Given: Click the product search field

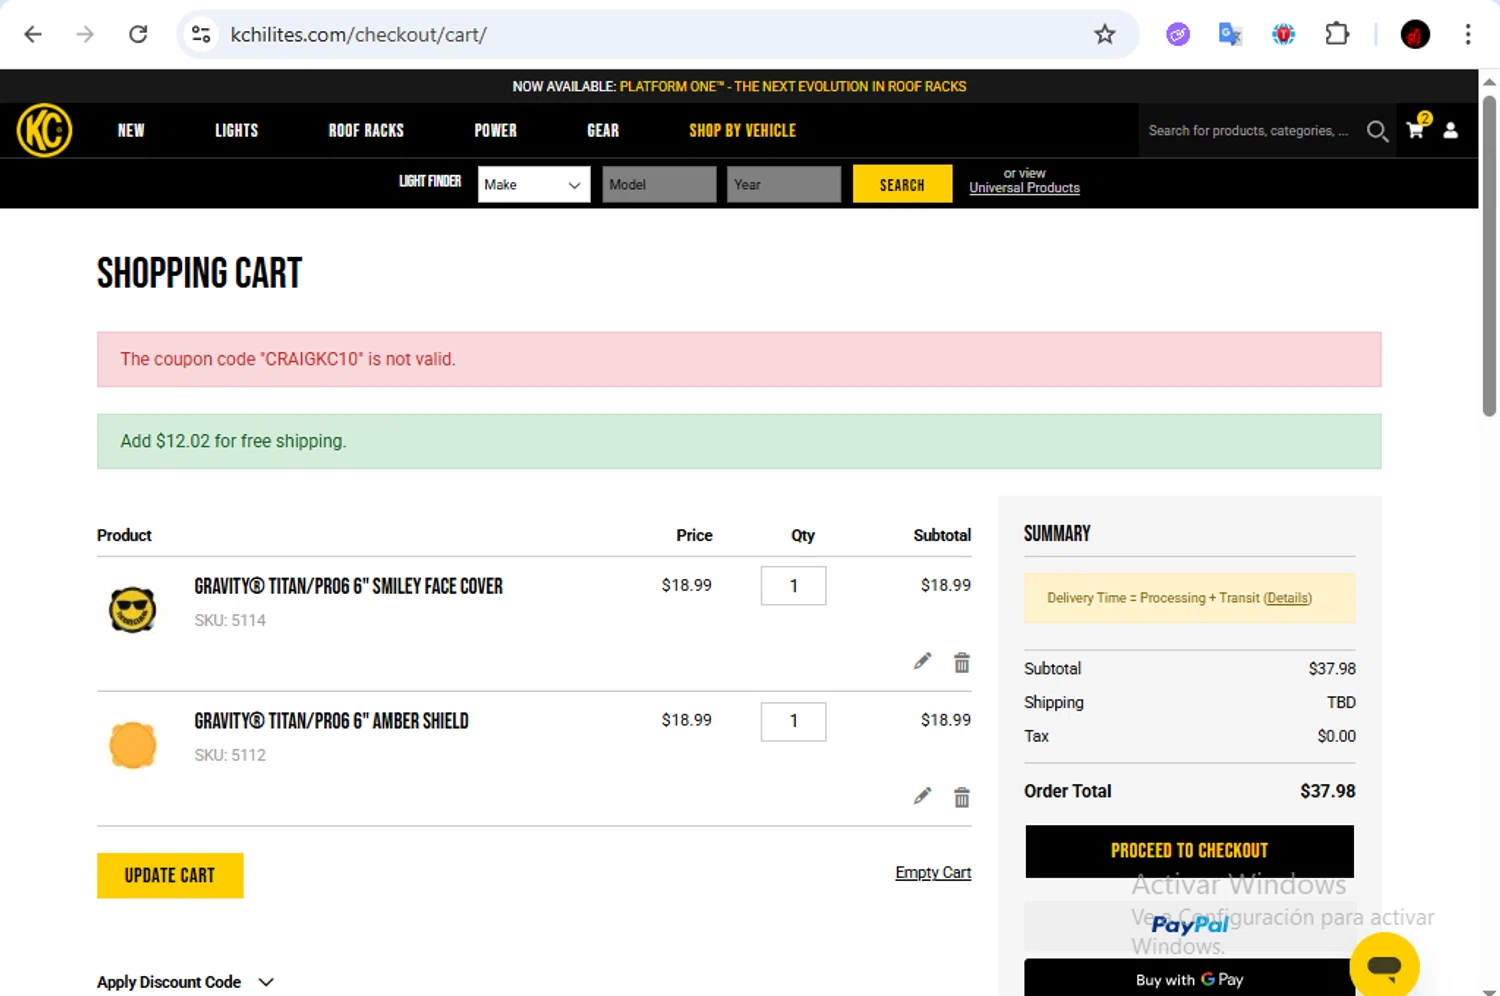Looking at the screenshot, I should tap(1250, 131).
